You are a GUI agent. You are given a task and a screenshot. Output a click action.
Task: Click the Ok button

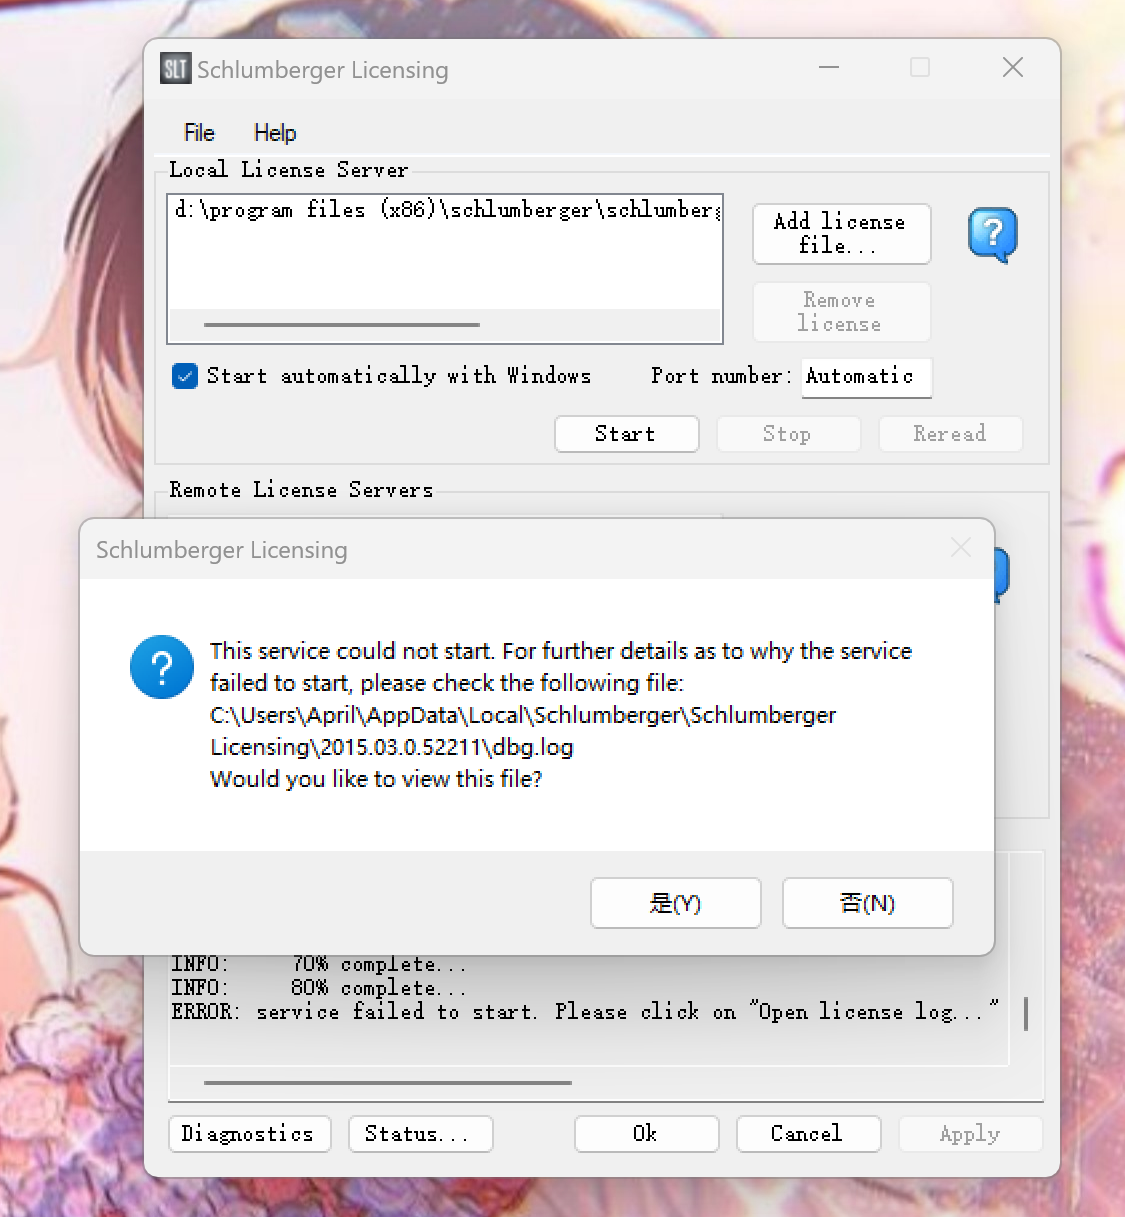pyautogui.click(x=646, y=1134)
